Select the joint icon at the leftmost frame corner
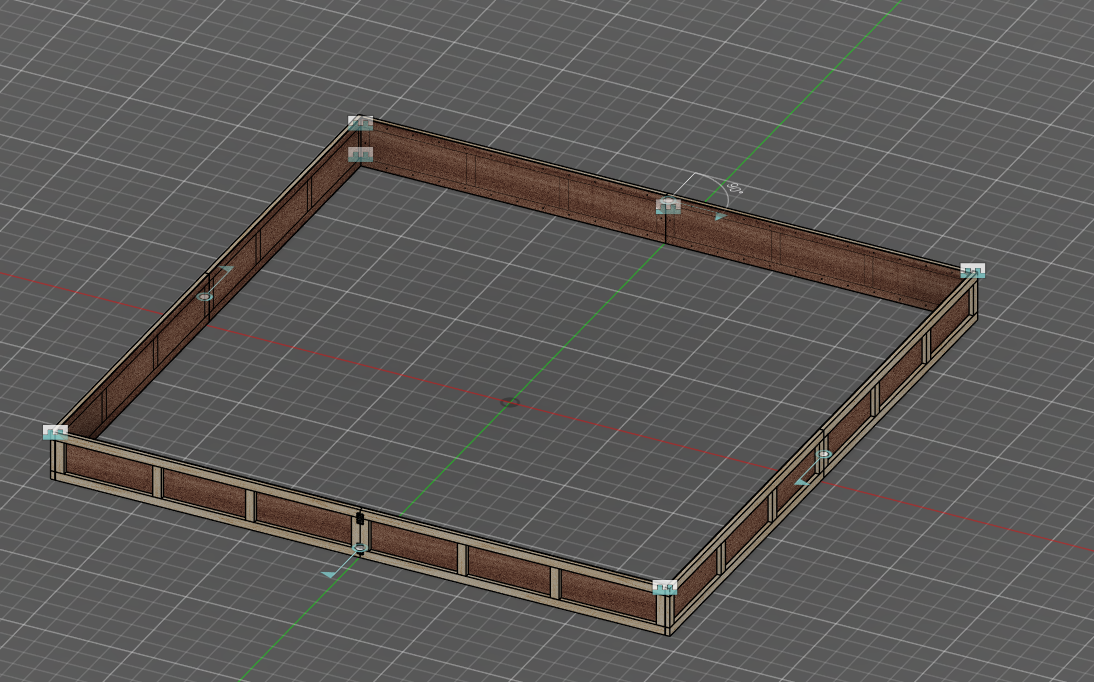 pos(55,433)
